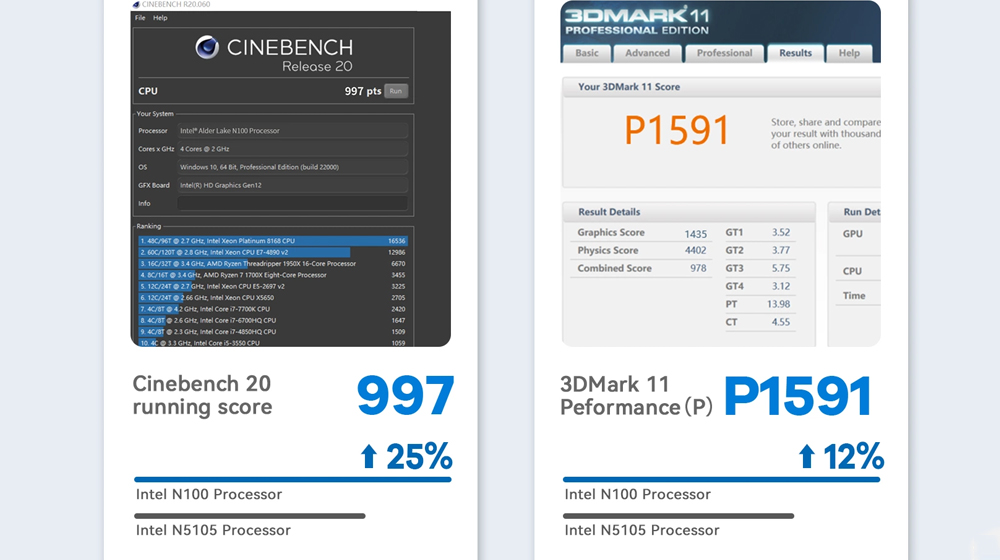
Task: Open the Help menu in Cinebench
Action: click(160, 18)
